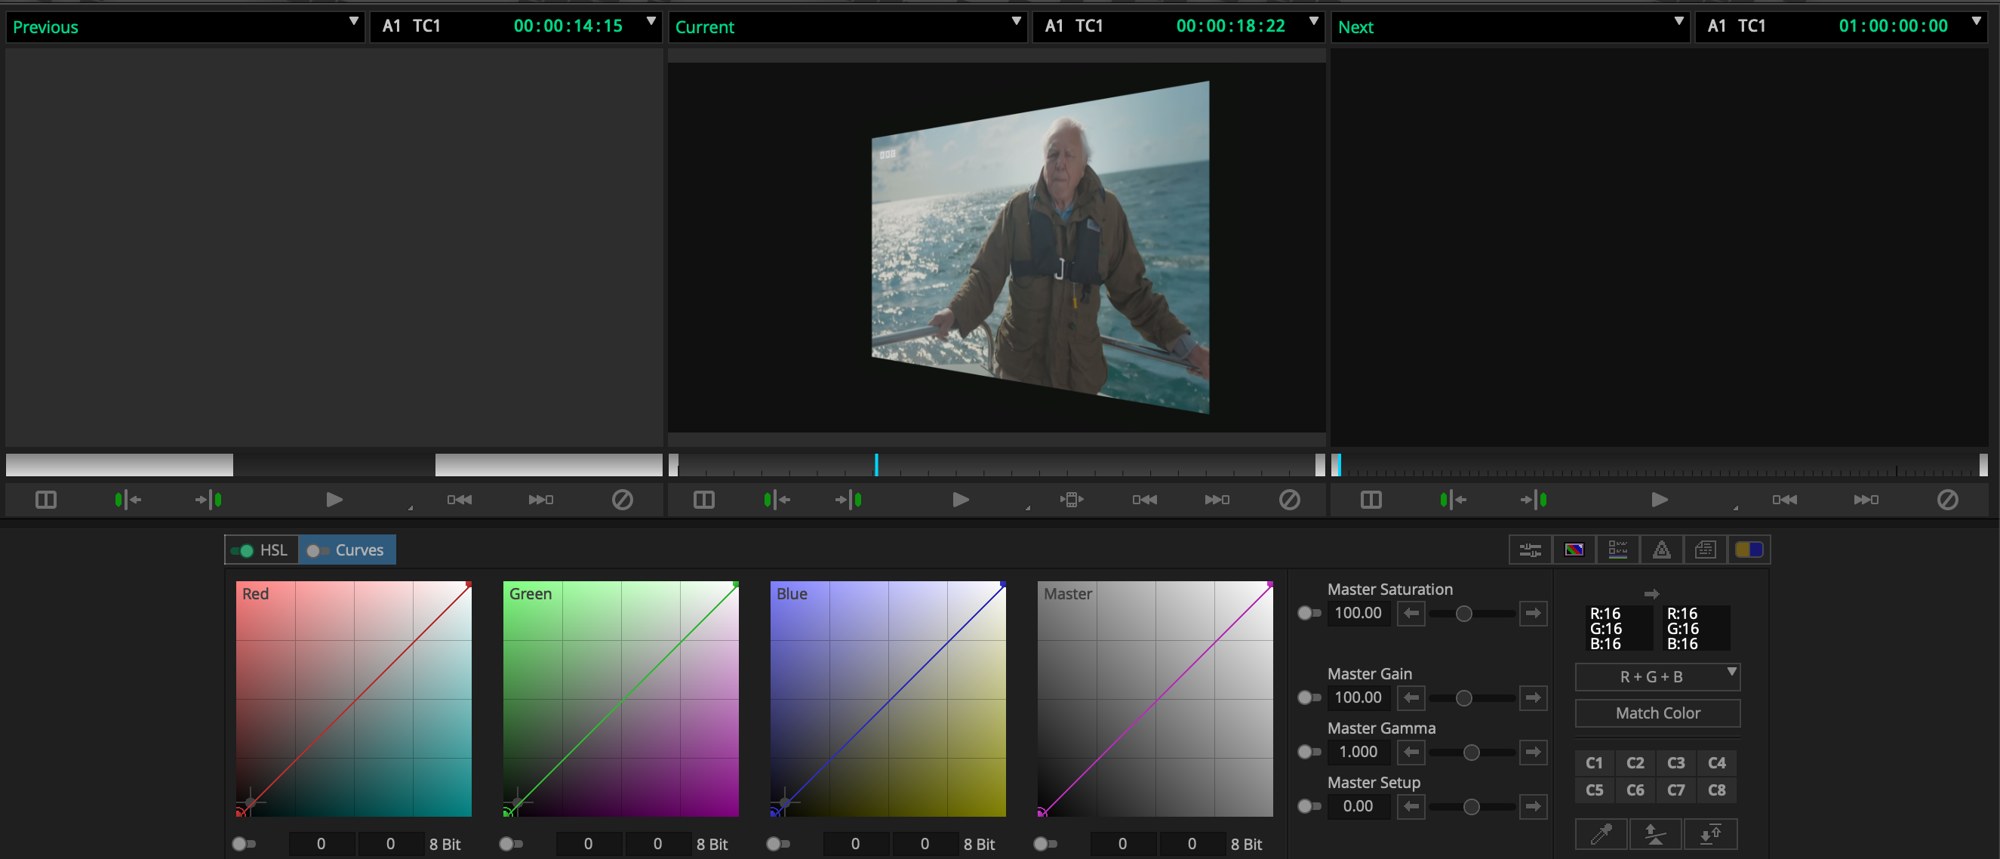This screenshot has width=2000, height=859.
Task: Play the Previous monitor clip
Action: click(x=334, y=499)
